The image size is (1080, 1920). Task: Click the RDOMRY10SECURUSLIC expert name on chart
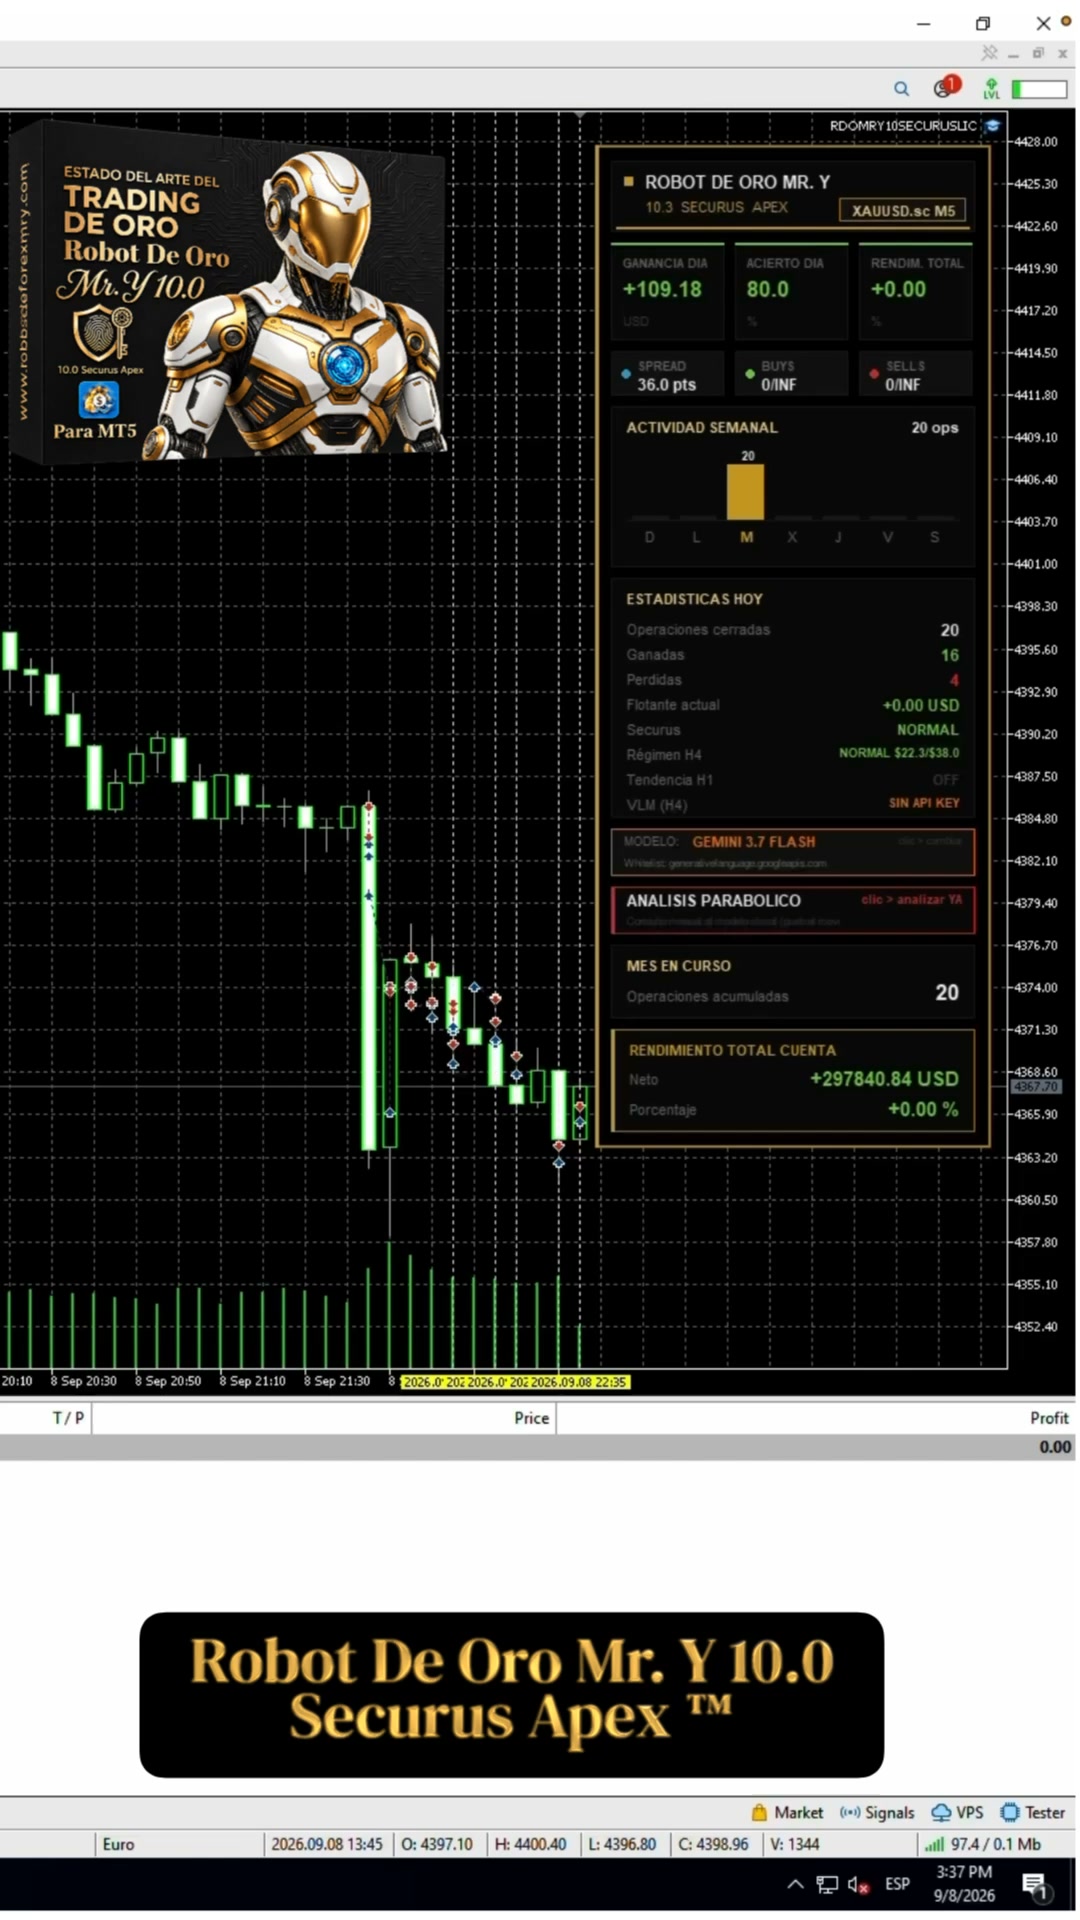[x=903, y=126]
